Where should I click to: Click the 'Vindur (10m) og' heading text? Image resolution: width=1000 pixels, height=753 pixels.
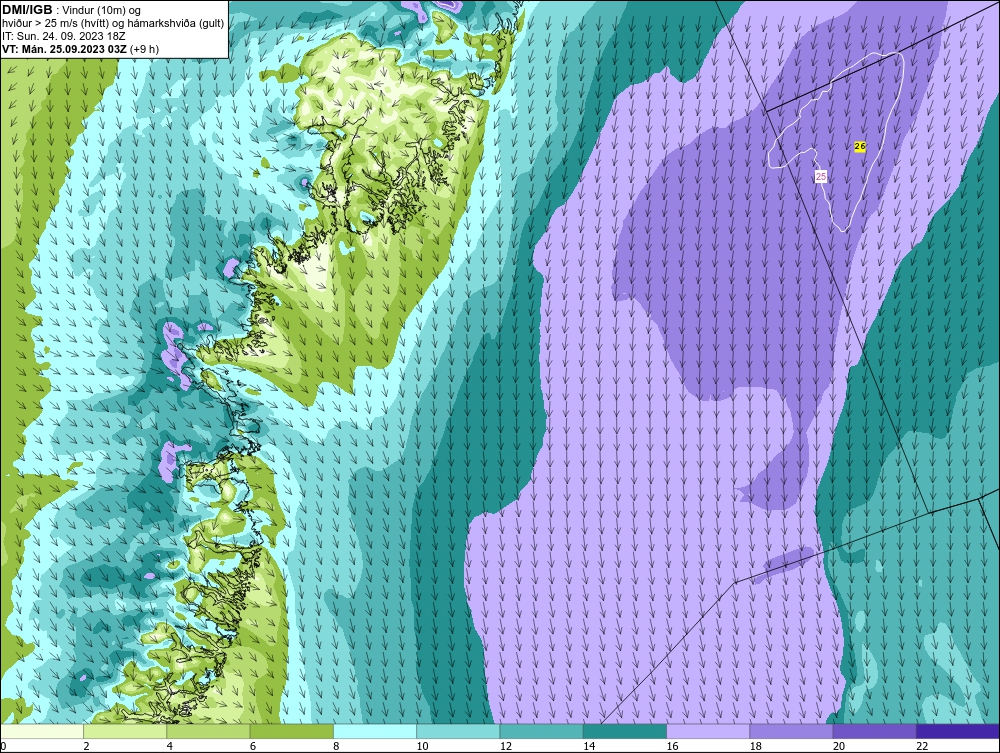[x=101, y=11]
